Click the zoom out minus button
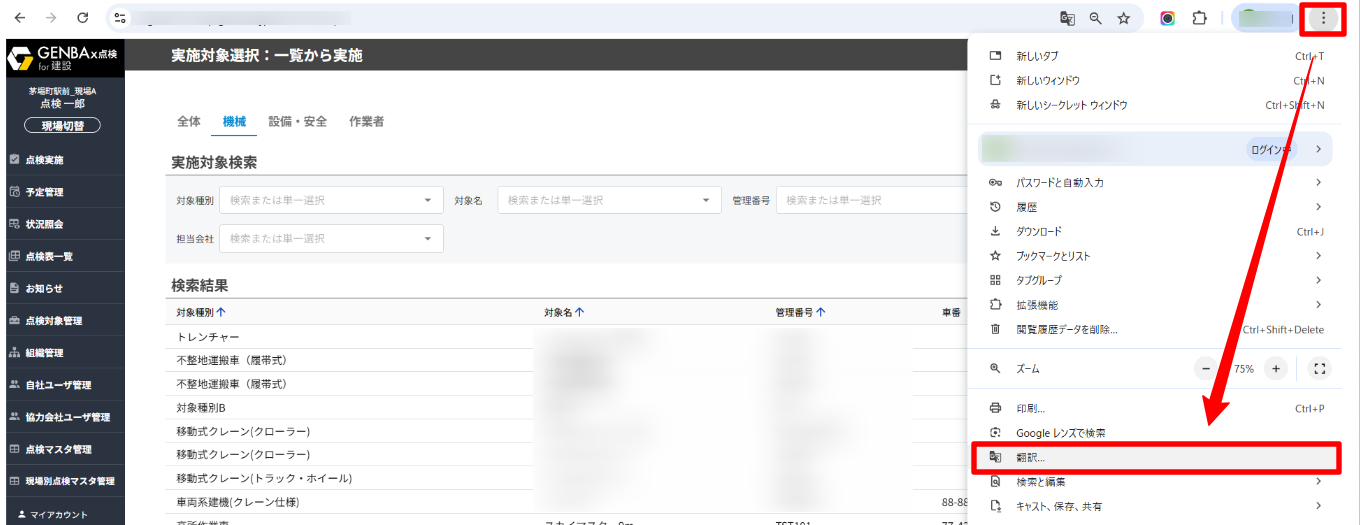 (x=1207, y=369)
